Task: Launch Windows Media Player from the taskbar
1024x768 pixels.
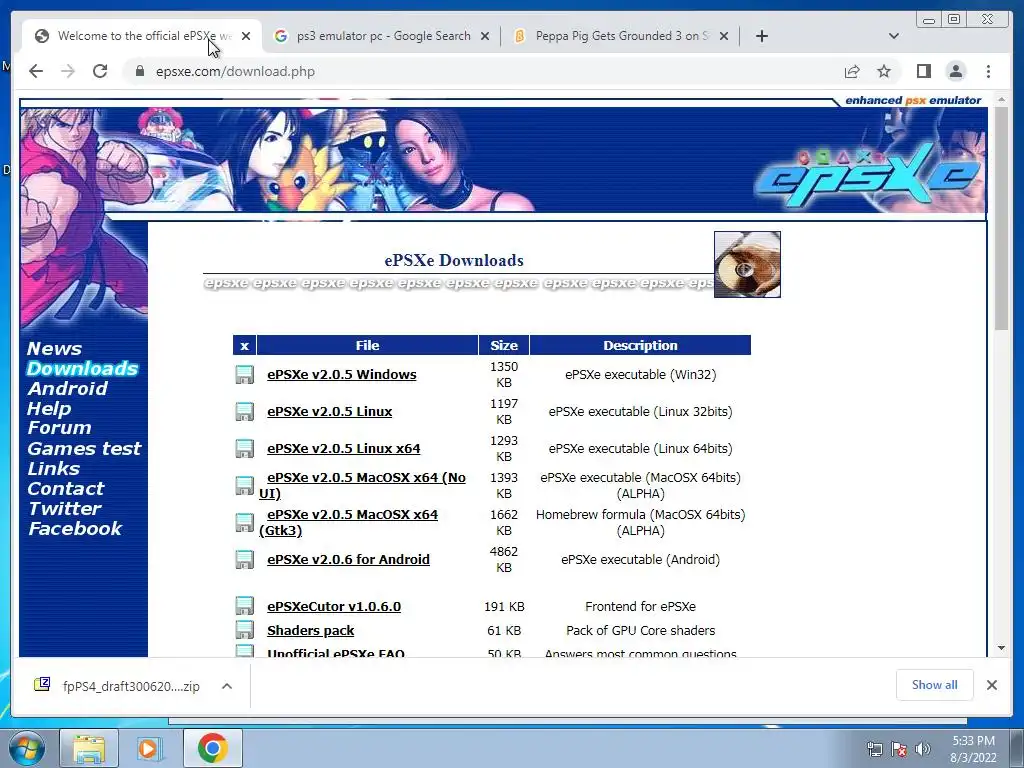Action: tap(149, 748)
